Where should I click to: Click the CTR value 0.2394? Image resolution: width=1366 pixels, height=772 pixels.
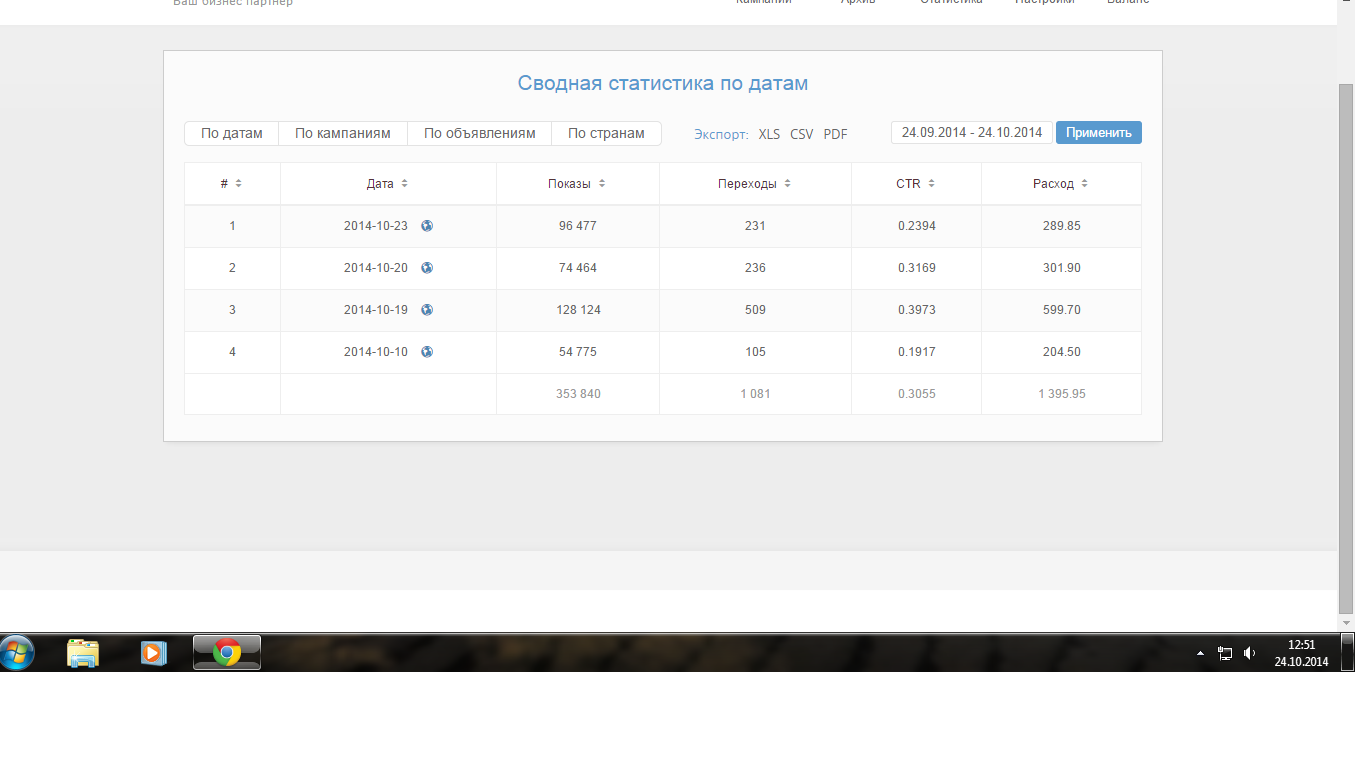(917, 226)
